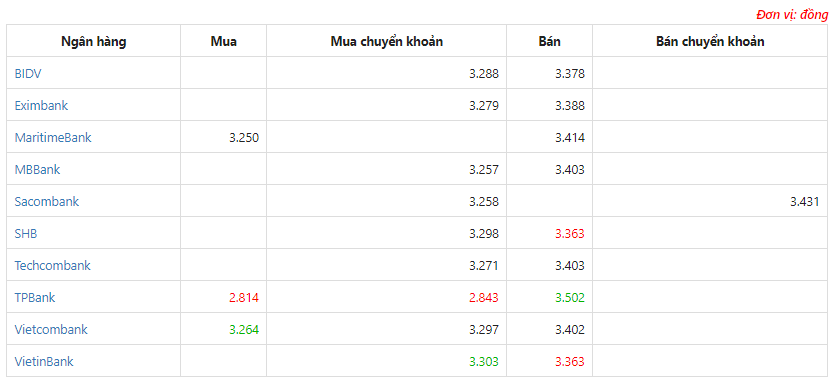Click the VietinBank link
The height and width of the screenshot is (388, 836).
(x=44, y=361)
